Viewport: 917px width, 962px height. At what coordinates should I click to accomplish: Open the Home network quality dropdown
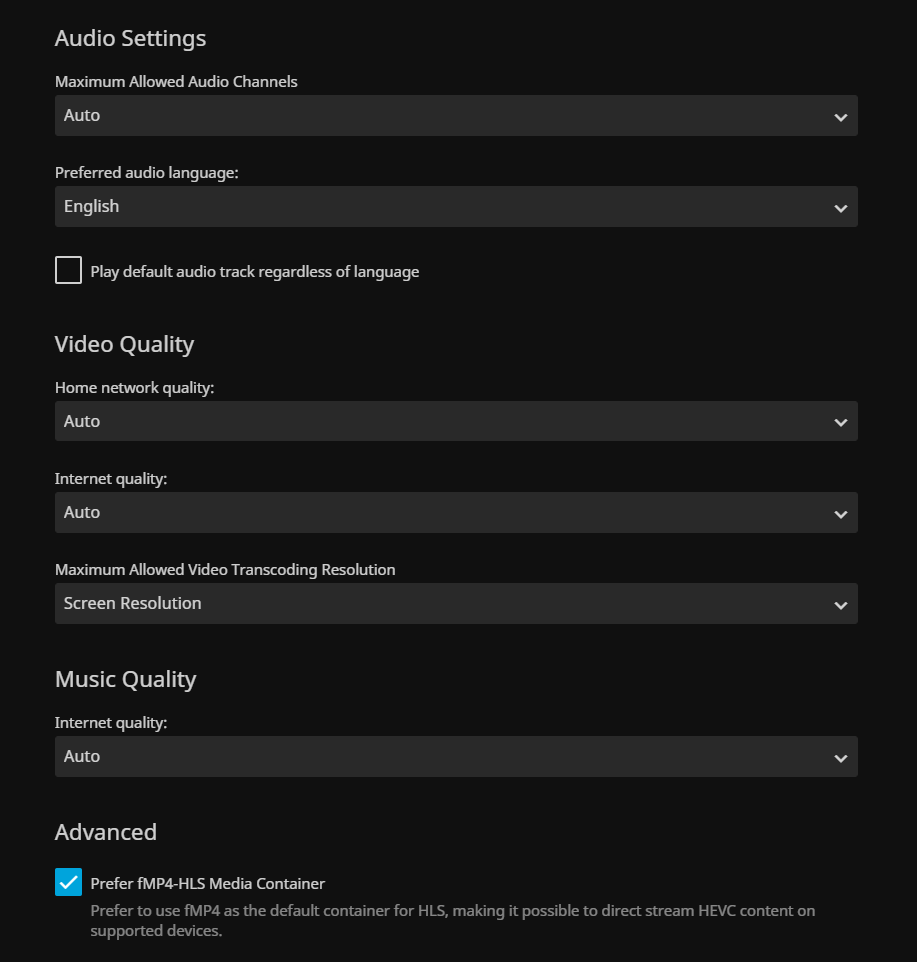click(440, 422)
